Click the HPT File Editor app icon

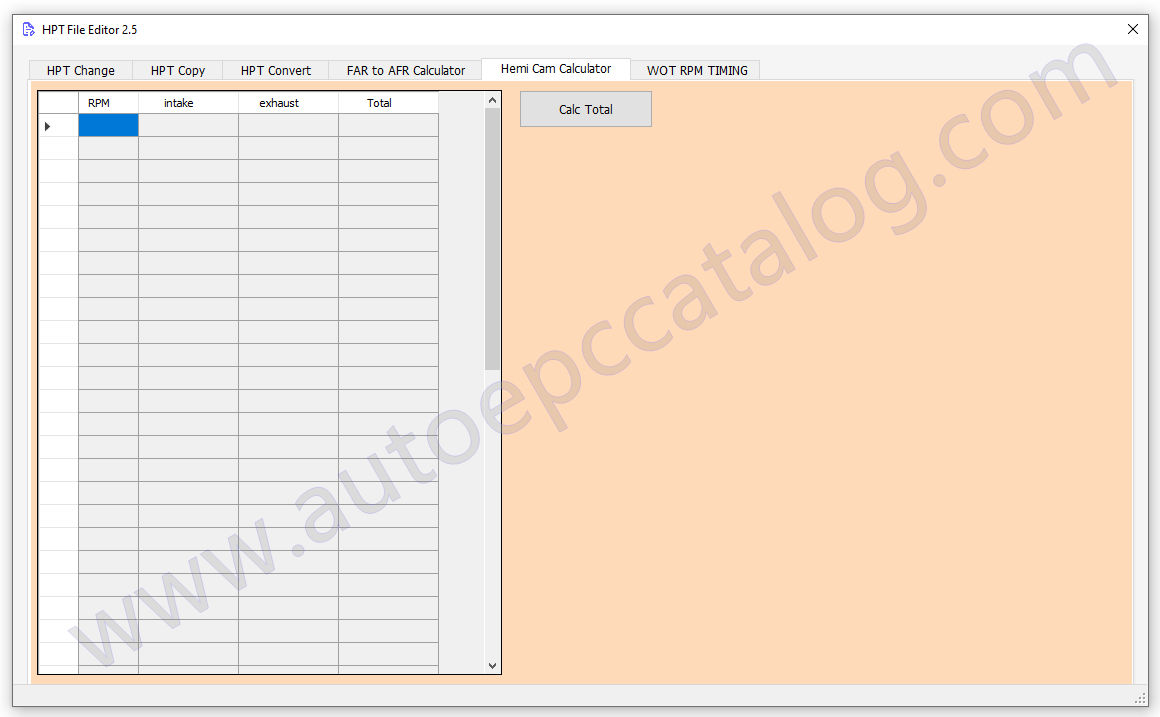tap(28, 29)
